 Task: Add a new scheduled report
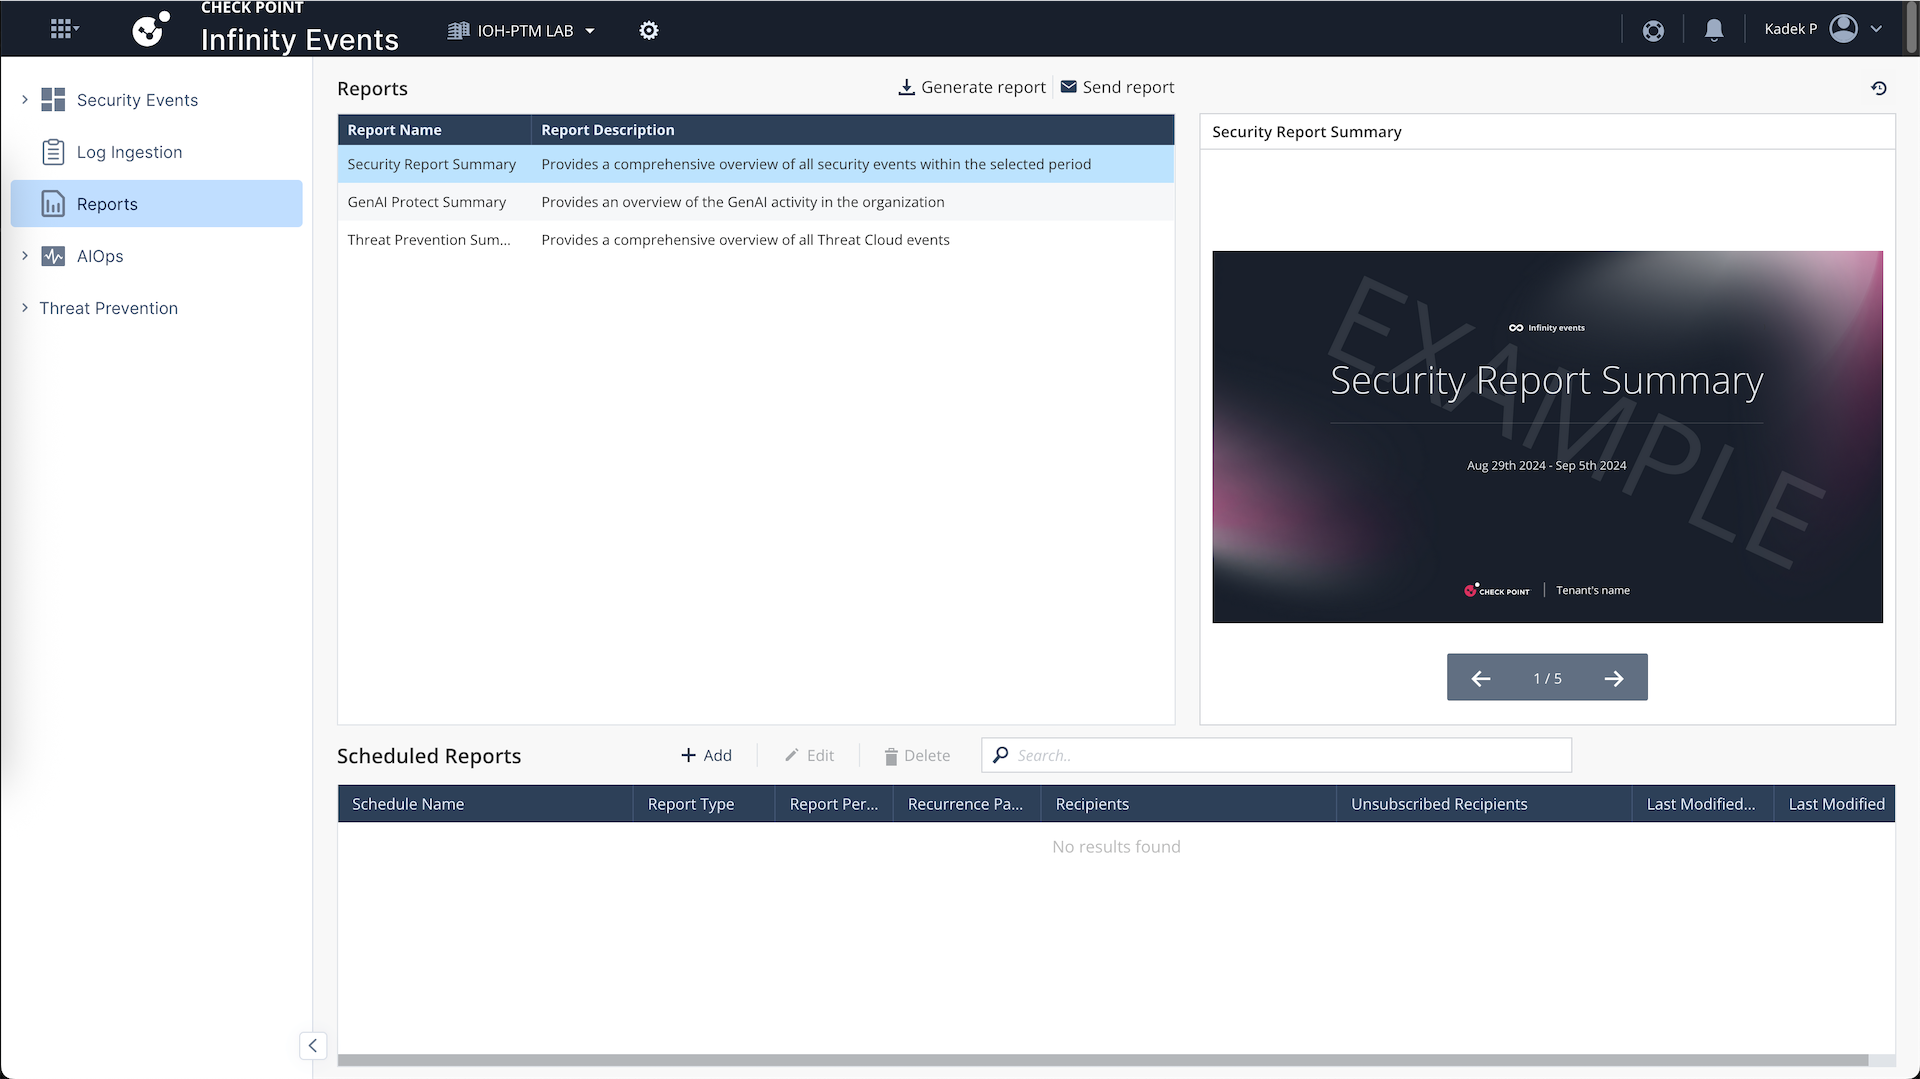[706, 756]
